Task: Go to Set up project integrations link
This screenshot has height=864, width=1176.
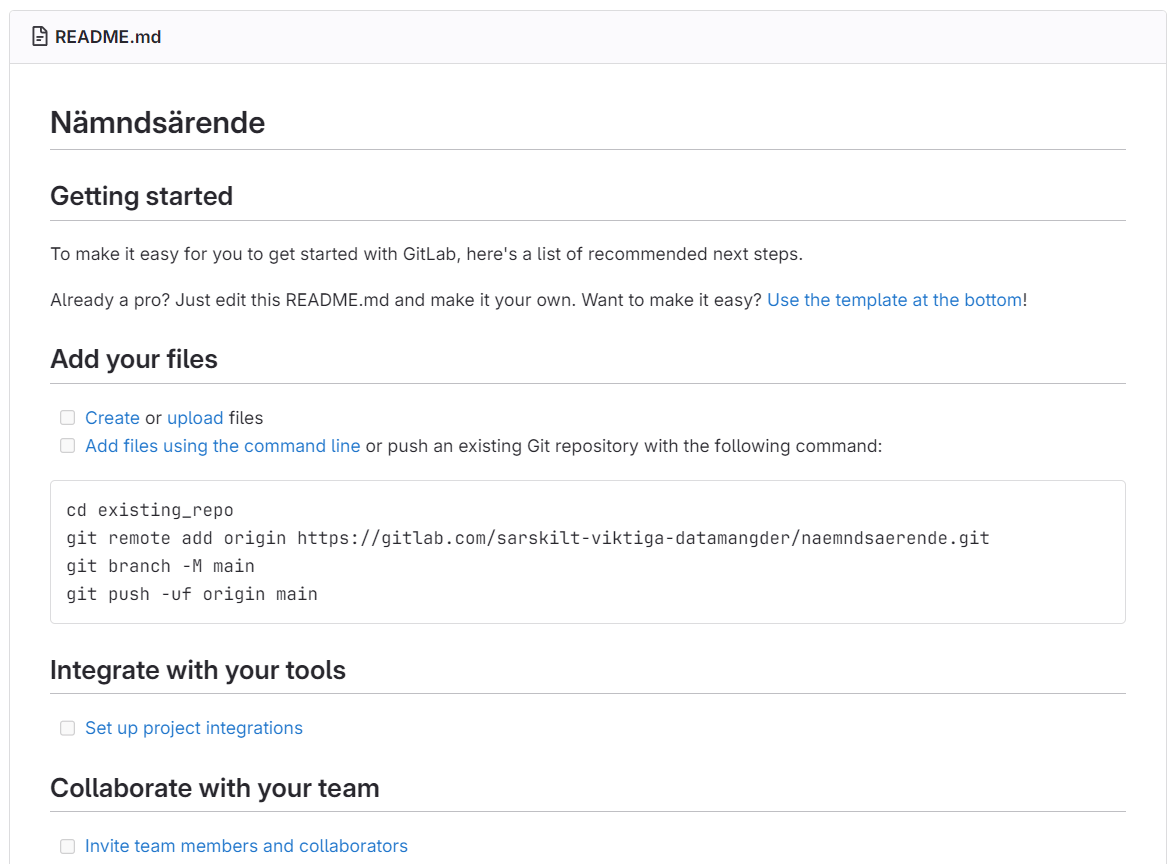Action: point(193,728)
